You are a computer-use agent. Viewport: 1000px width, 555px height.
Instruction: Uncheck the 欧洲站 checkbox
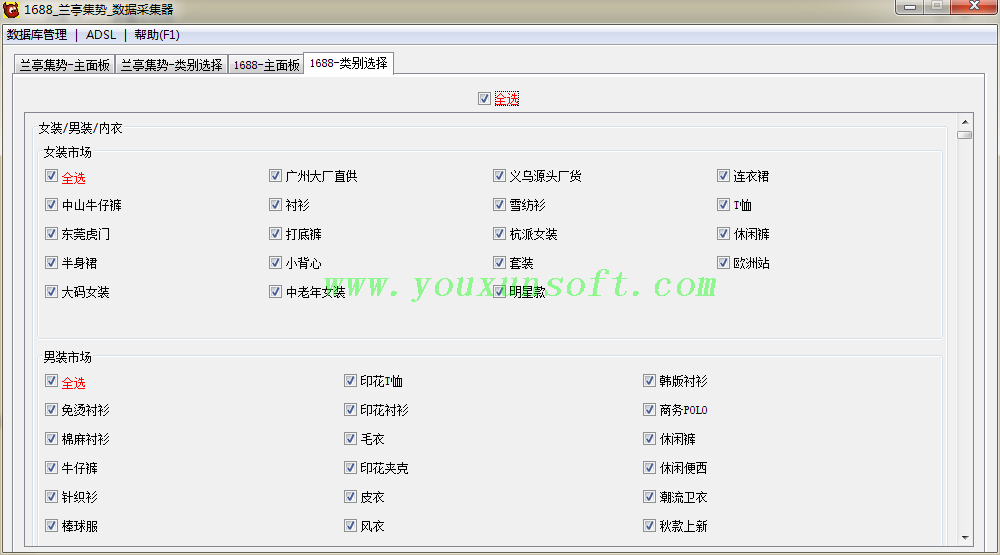coord(723,262)
